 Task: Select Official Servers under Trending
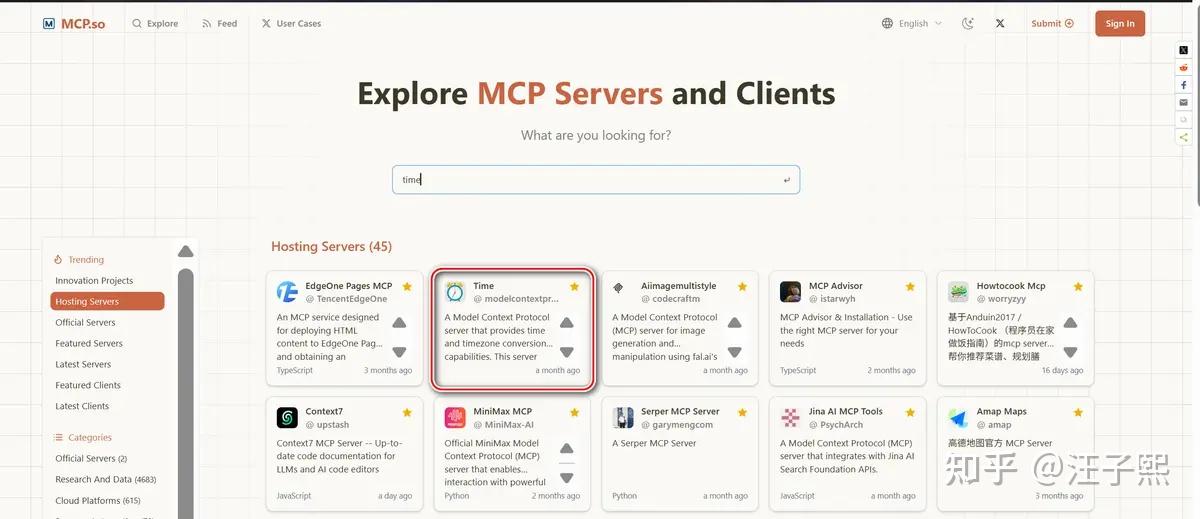[85, 323]
